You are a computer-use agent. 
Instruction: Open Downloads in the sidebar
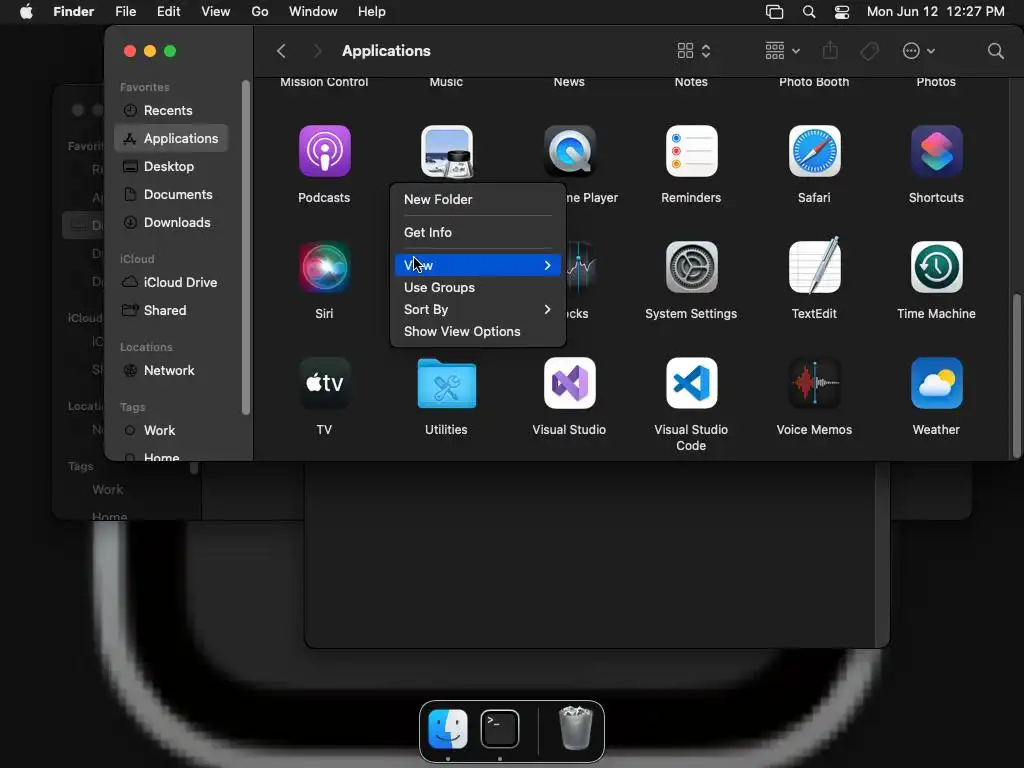click(171, 223)
